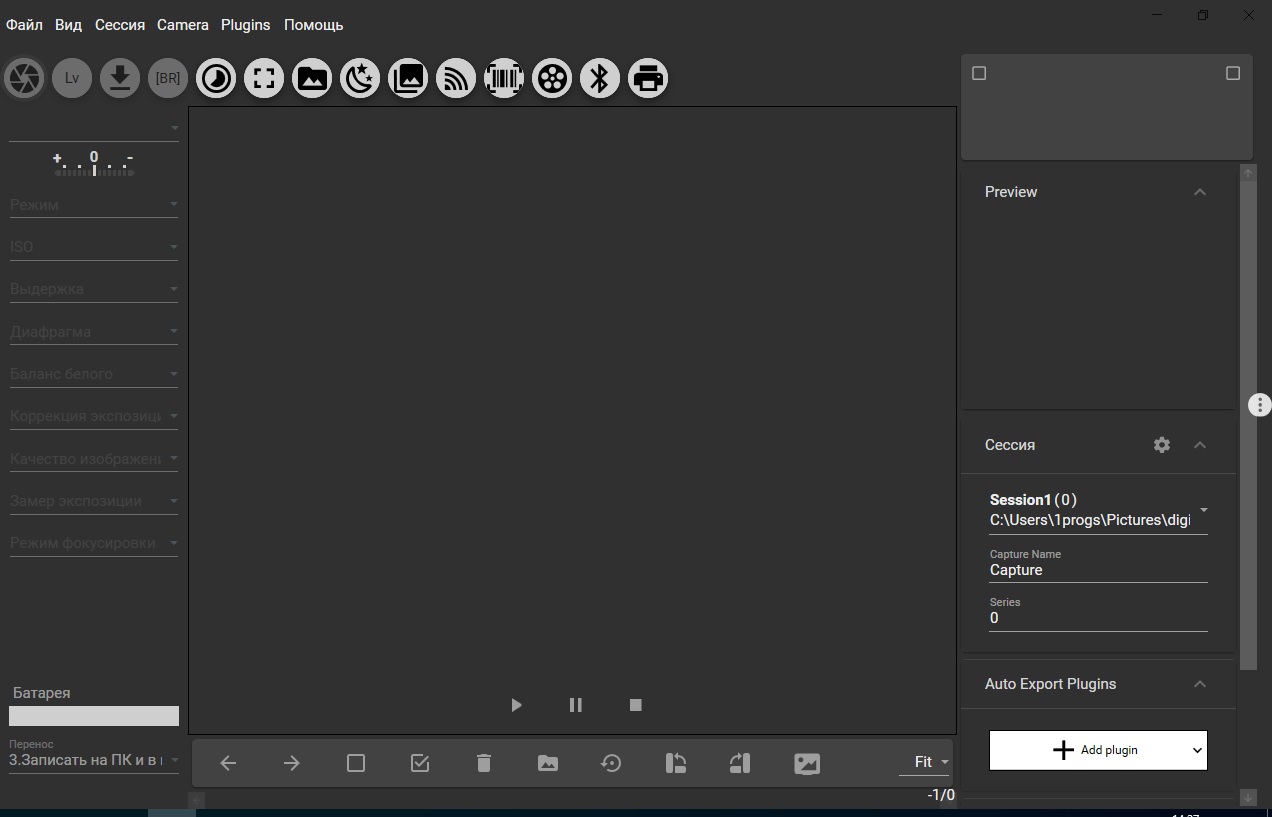
Task: Click the restore history icon
Action: click(611, 763)
